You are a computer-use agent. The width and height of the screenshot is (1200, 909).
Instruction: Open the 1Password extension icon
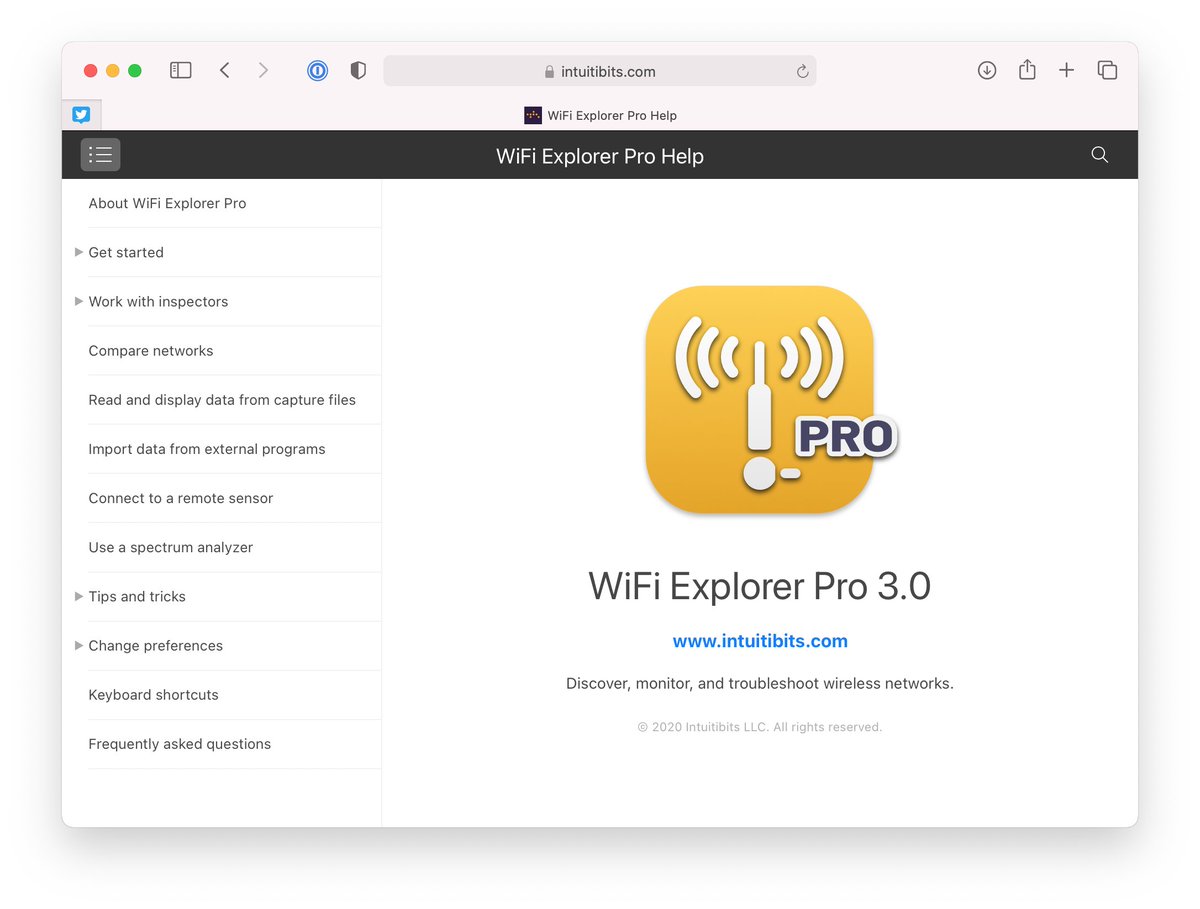[317, 70]
